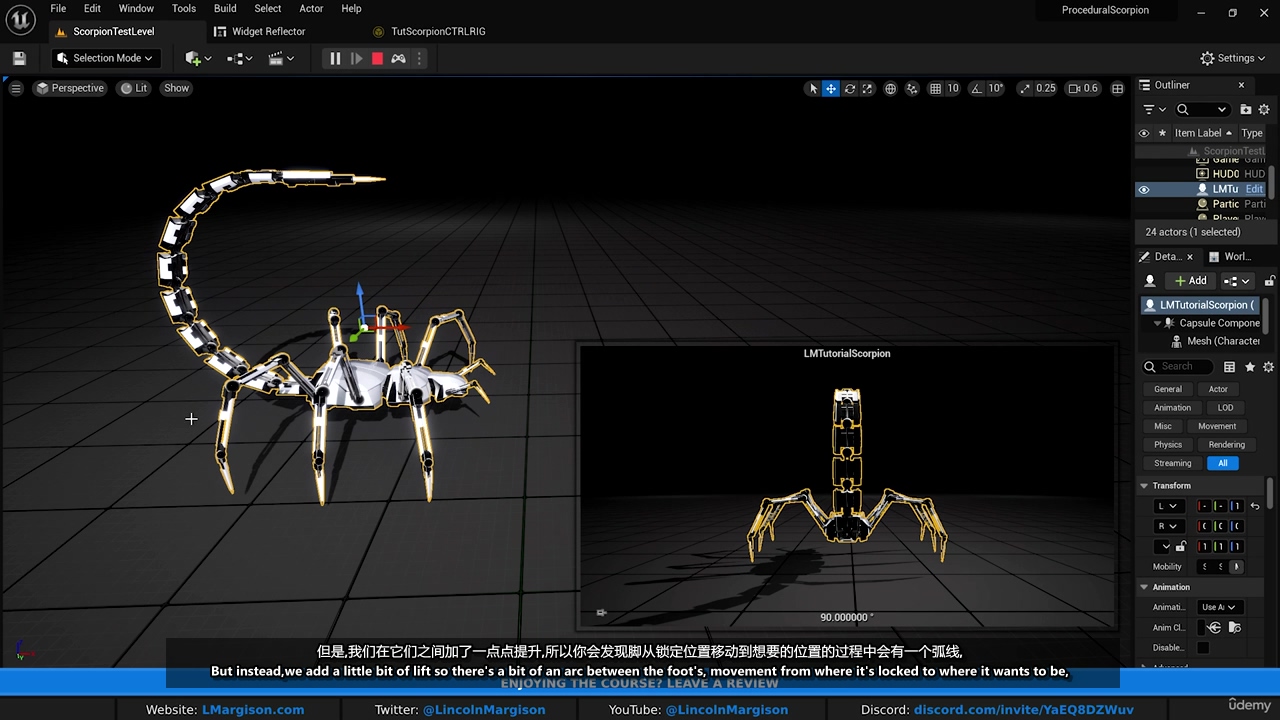Screen dimensions: 1280x720
Task: Open the cinematics clapperboard dropdown
Action: tap(281, 58)
